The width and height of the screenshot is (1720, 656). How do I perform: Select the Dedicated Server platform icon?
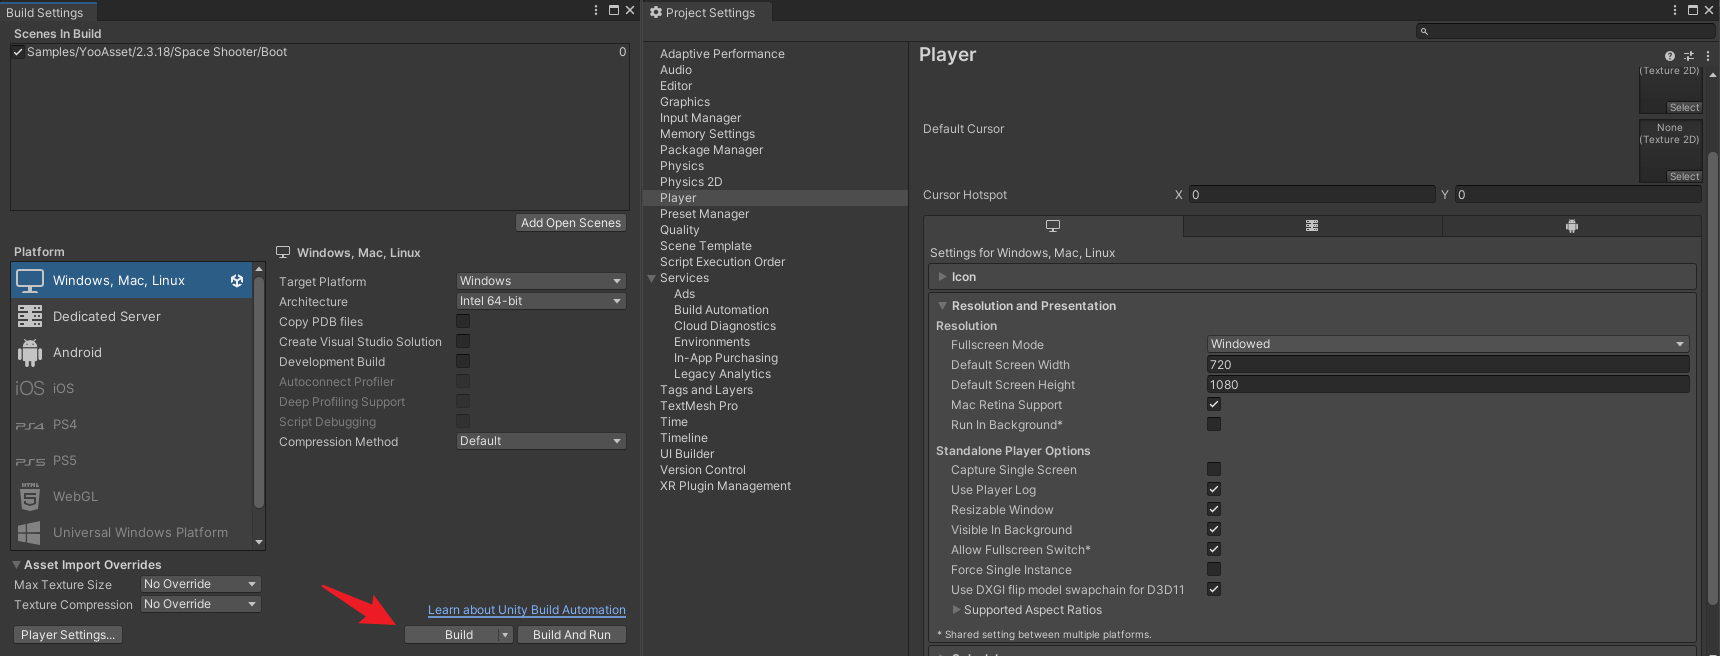click(x=30, y=316)
